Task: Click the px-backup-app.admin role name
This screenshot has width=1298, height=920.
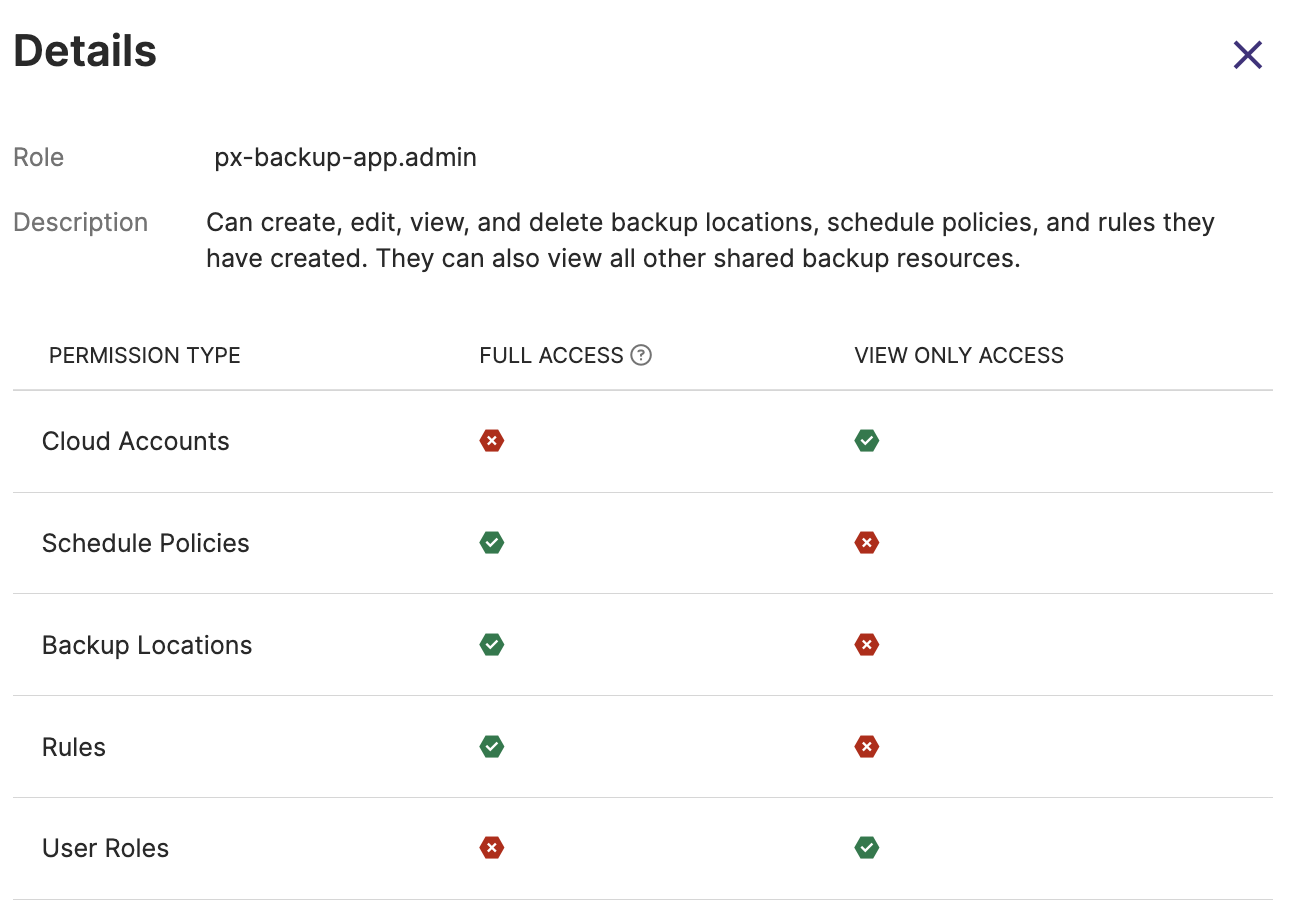Action: [x=345, y=157]
